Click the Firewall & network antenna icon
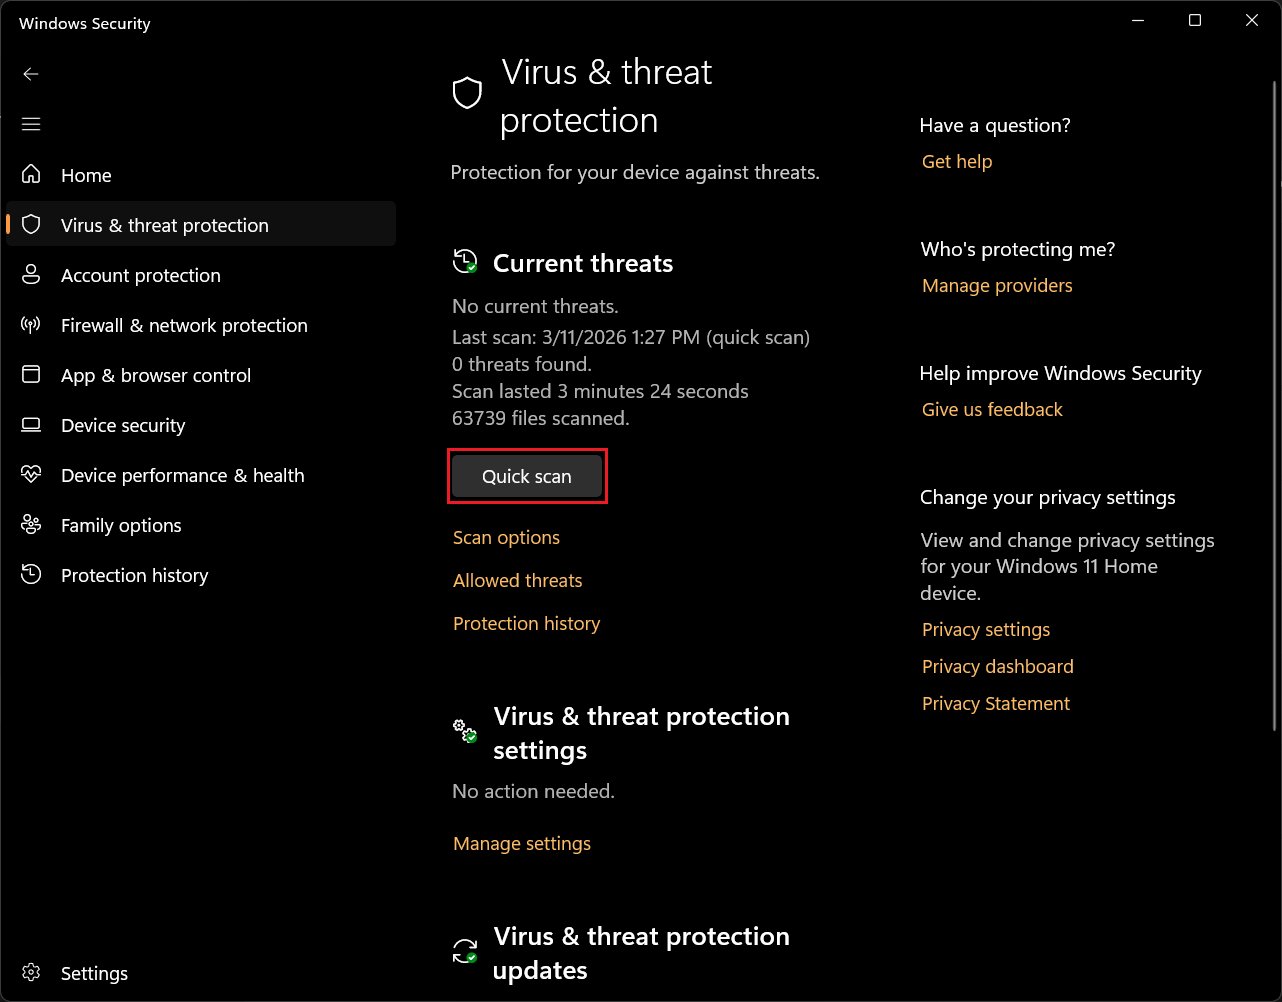This screenshot has height=1002, width=1282. point(31,325)
